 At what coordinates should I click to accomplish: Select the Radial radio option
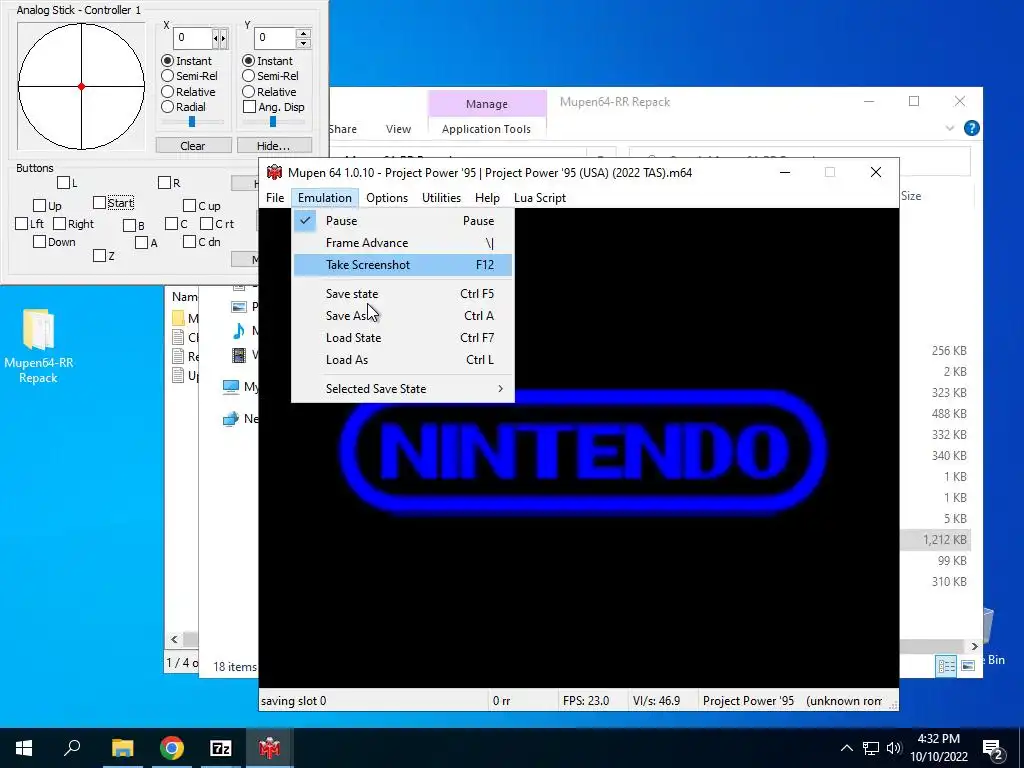pos(168,106)
